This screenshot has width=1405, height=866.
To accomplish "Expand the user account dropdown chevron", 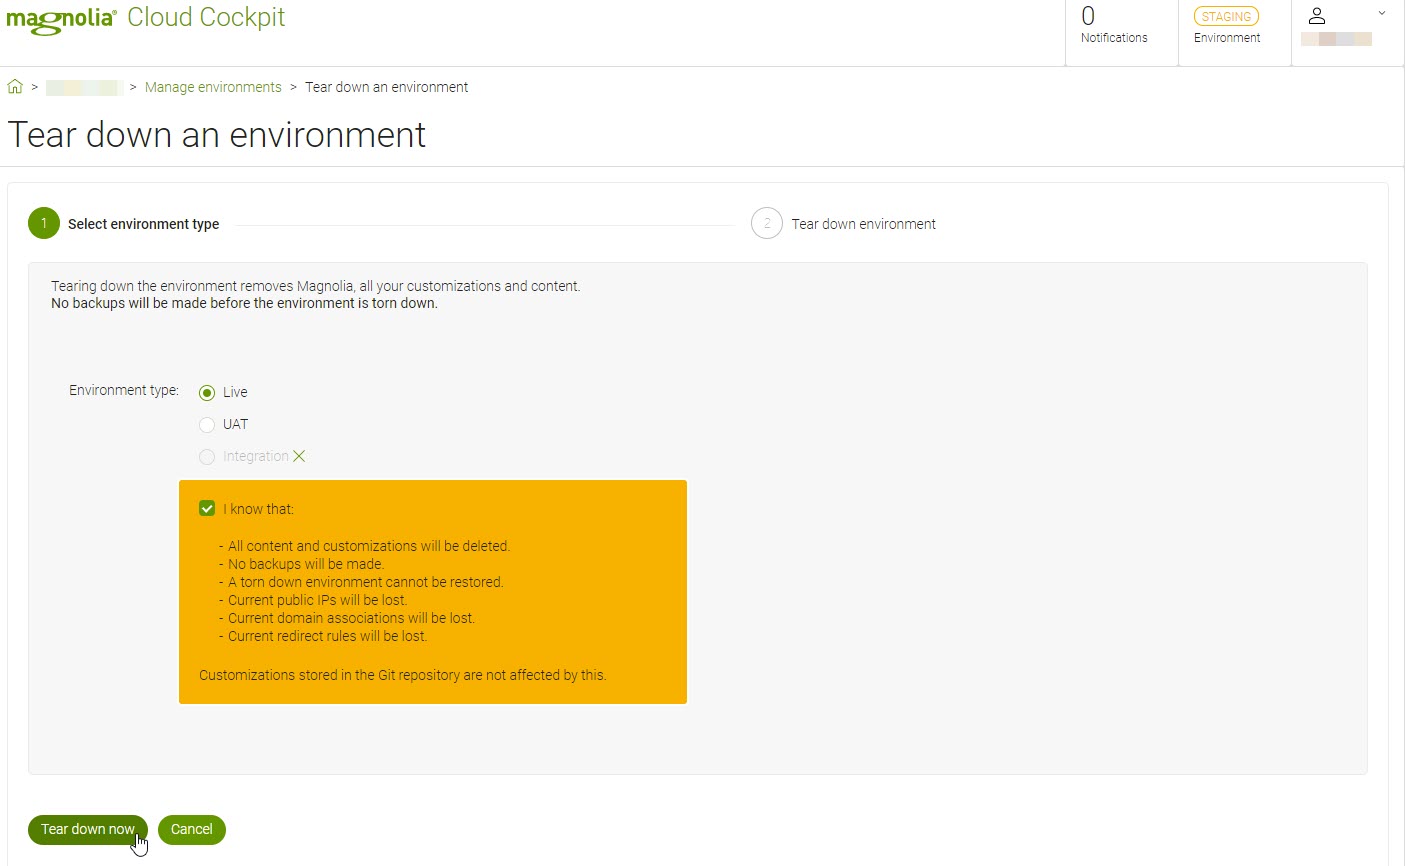I will tap(1382, 13).
